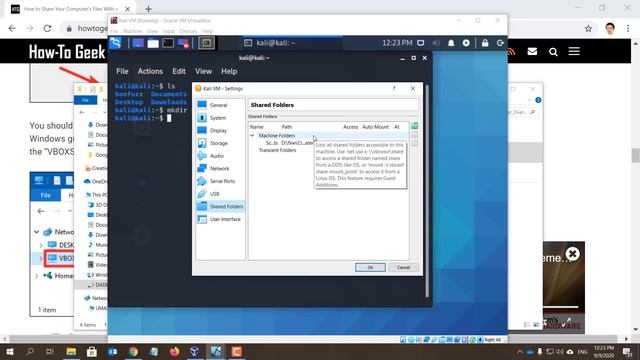
Task: Click the Path column header
Action: tap(287, 127)
